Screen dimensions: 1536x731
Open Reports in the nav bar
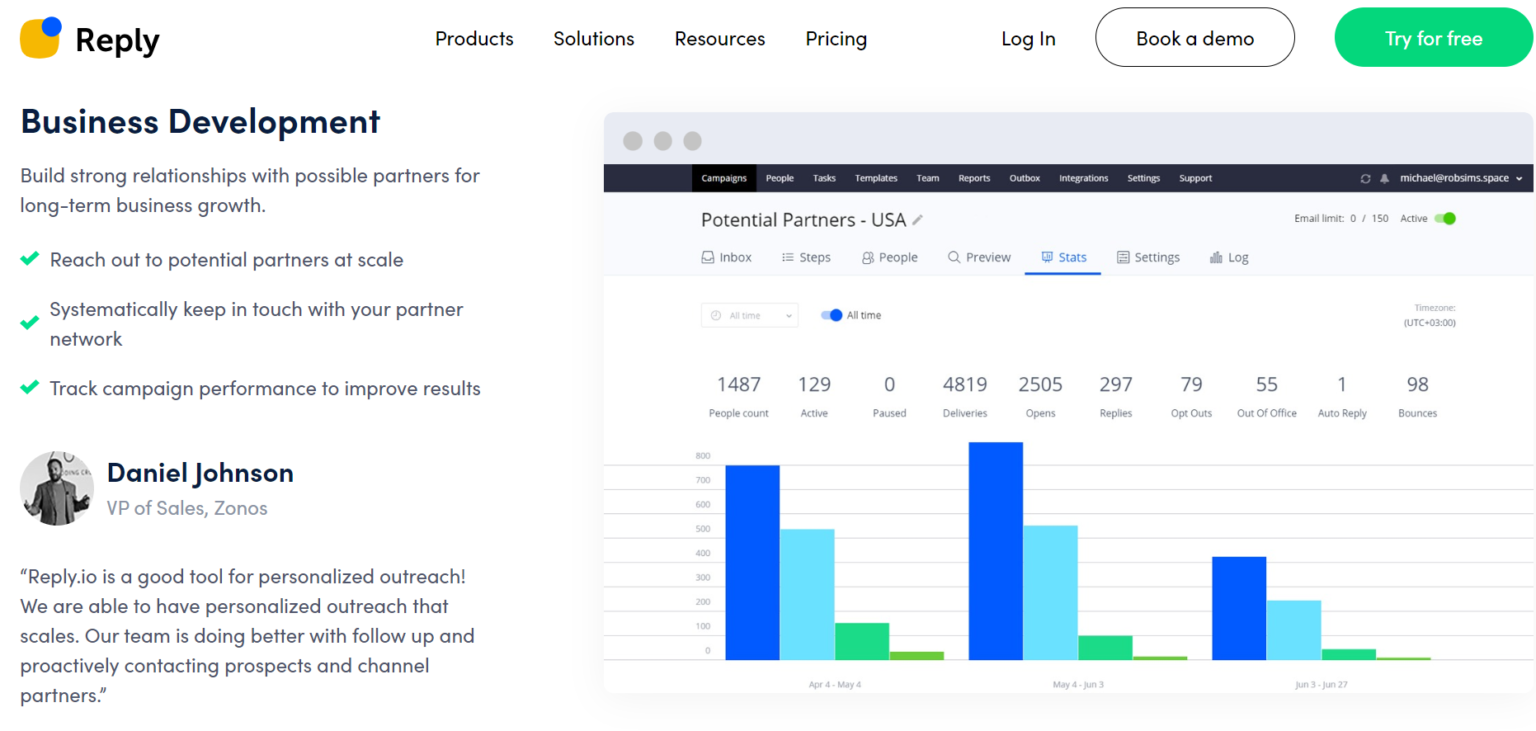coord(974,178)
